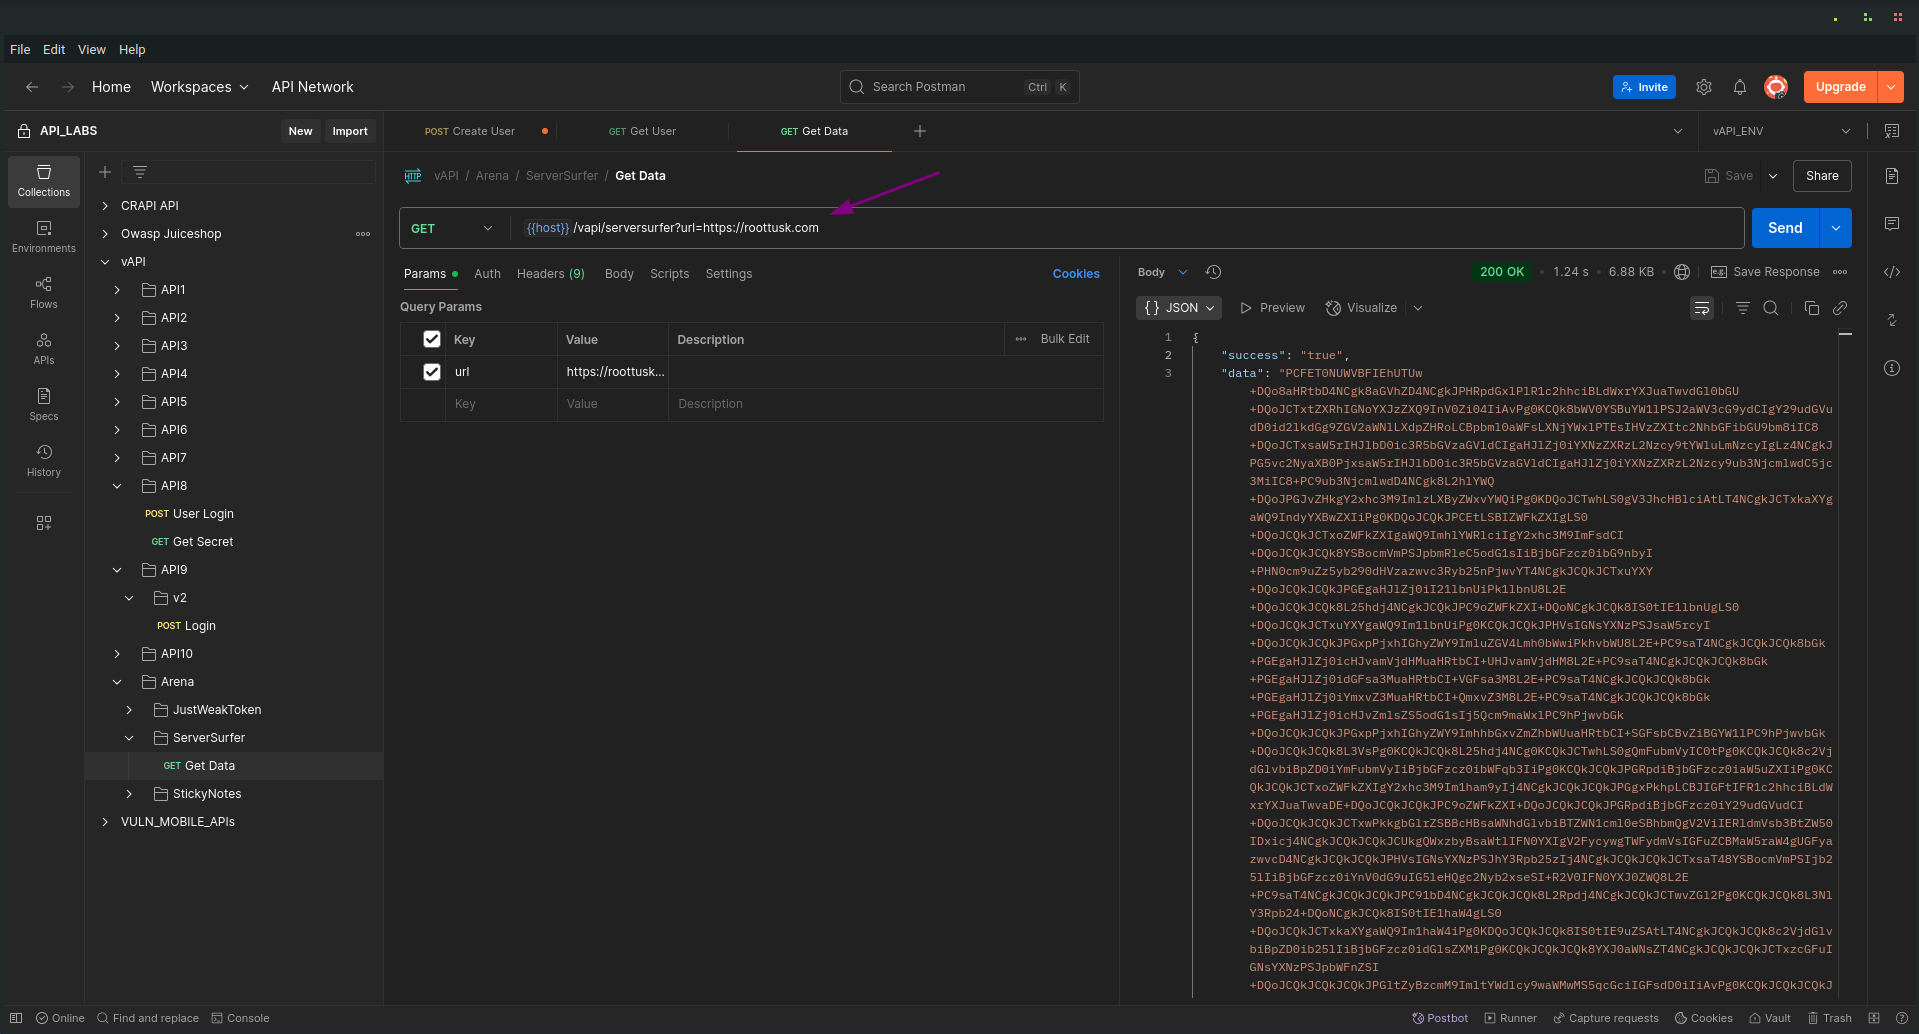Screen dimensions: 1919x1034
Task: Open the View menu
Action: pos(92,49)
